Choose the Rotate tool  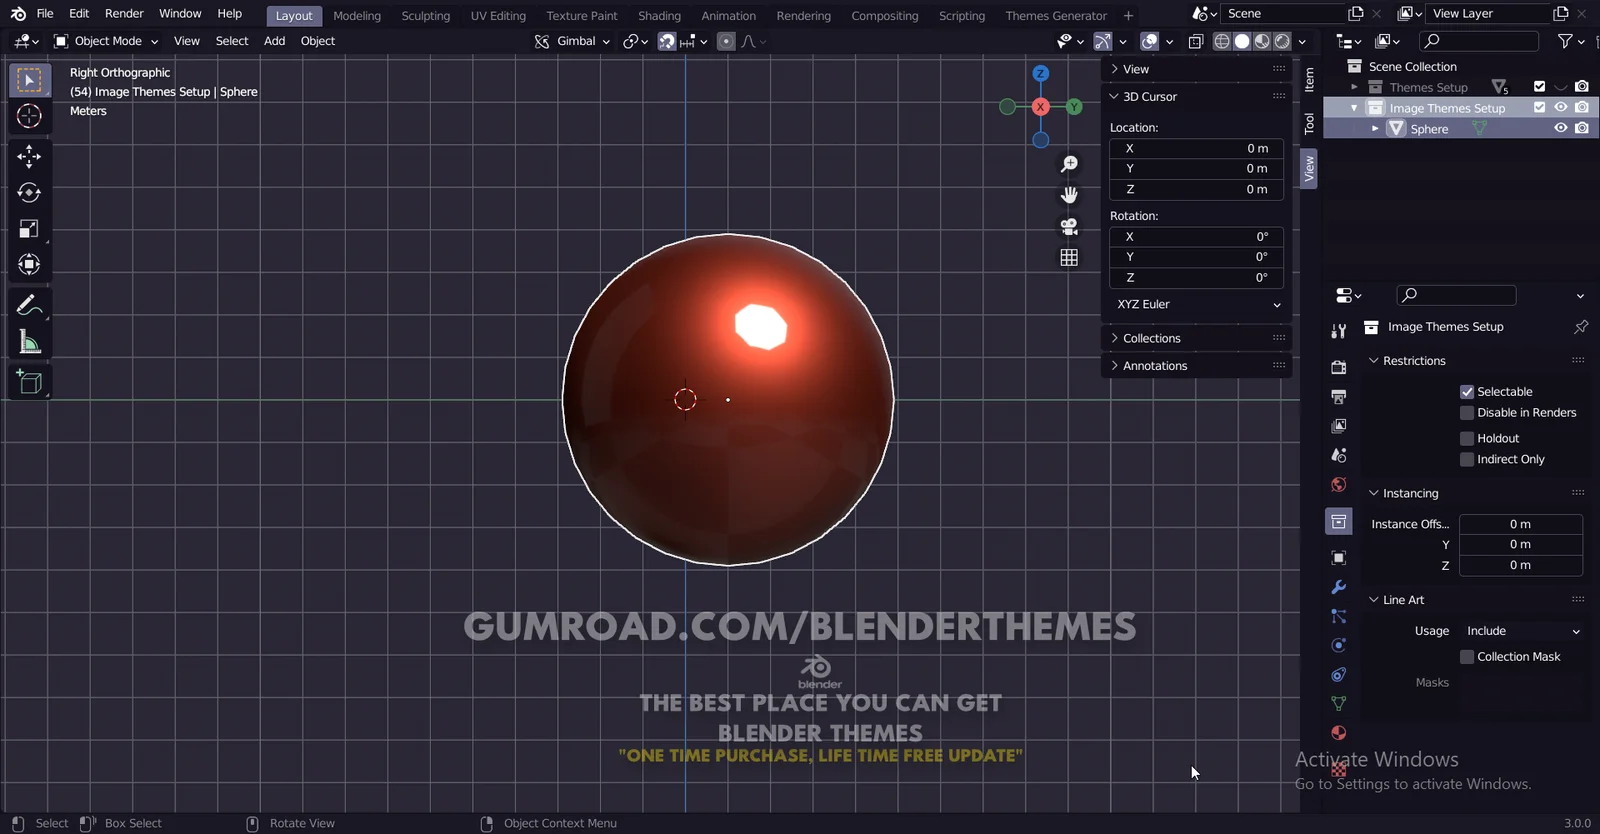(x=29, y=192)
